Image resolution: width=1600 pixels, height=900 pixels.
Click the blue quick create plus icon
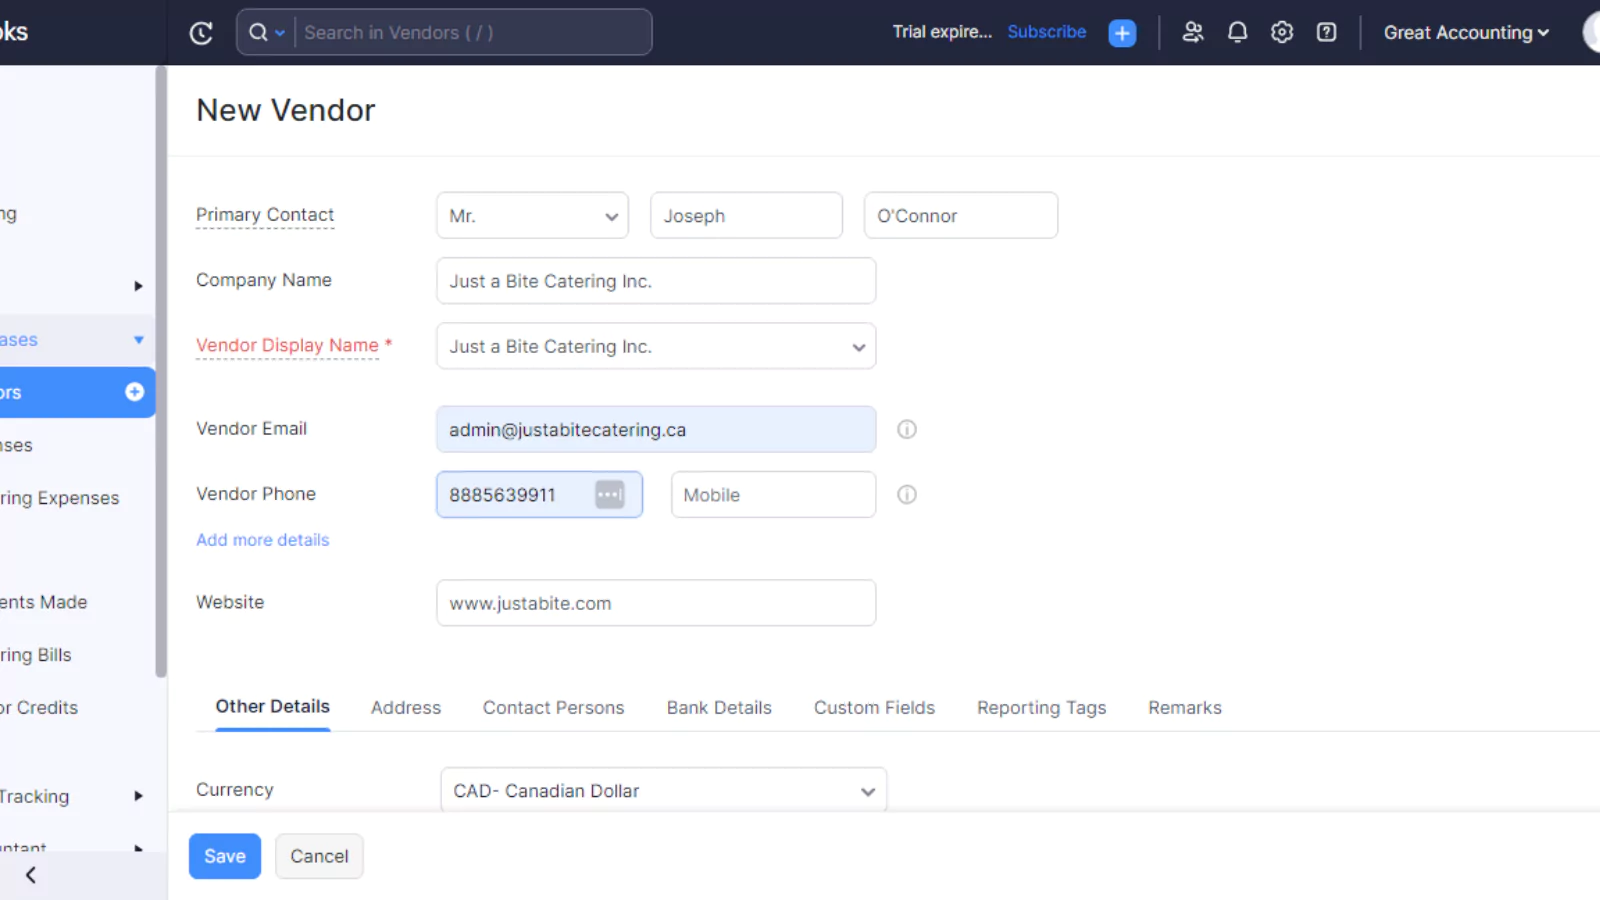click(1122, 33)
